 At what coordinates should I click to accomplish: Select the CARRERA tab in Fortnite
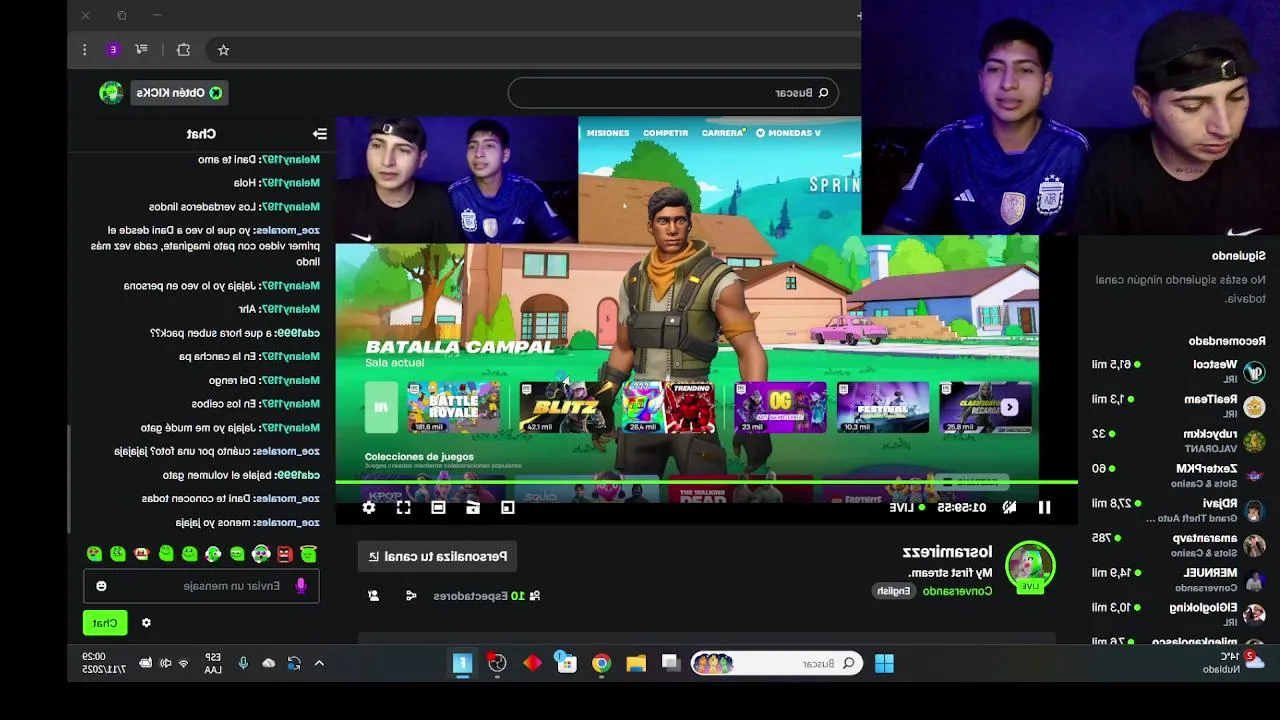coord(722,133)
